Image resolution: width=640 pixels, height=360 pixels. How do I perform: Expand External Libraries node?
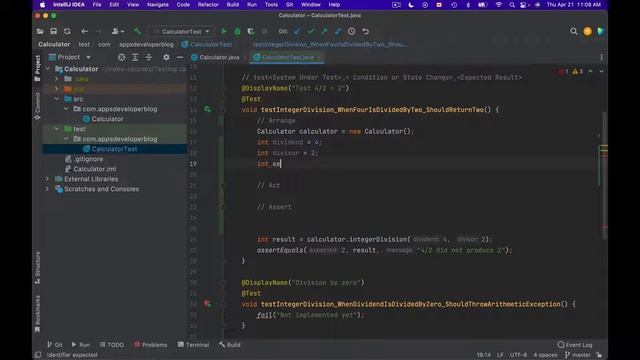(x=47, y=179)
